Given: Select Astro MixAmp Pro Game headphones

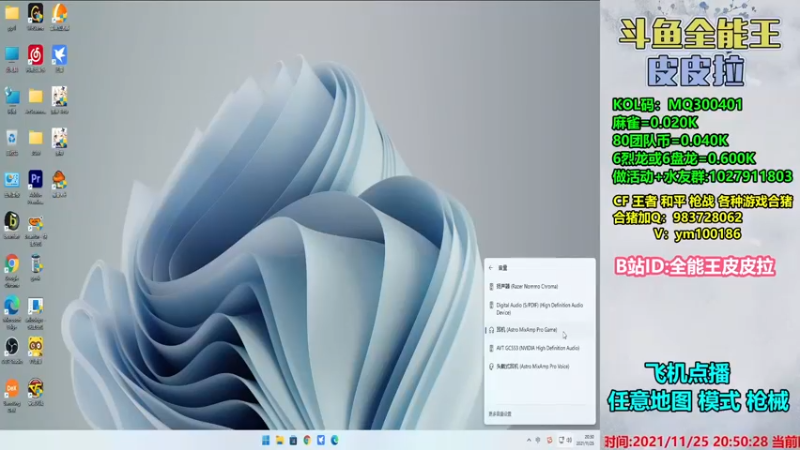Looking at the screenshot, I should tap(539, 330).
